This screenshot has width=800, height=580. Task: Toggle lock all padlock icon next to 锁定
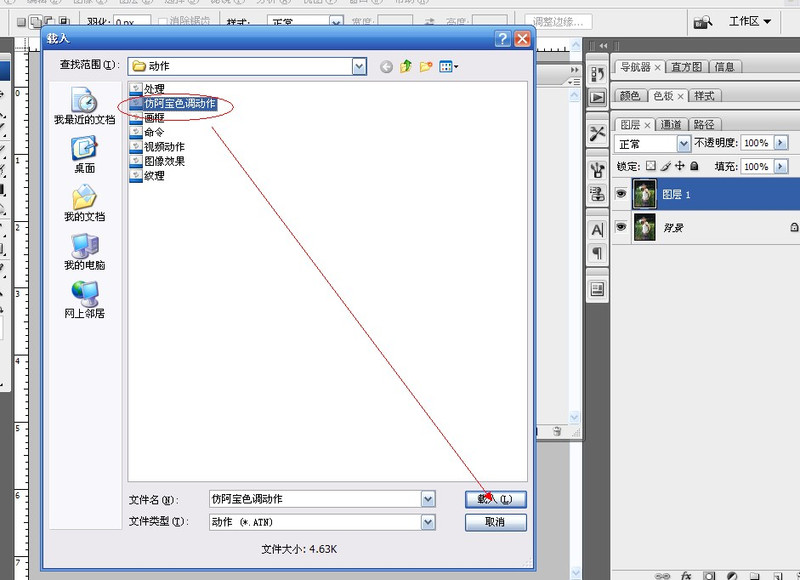(x=694, y=166)
